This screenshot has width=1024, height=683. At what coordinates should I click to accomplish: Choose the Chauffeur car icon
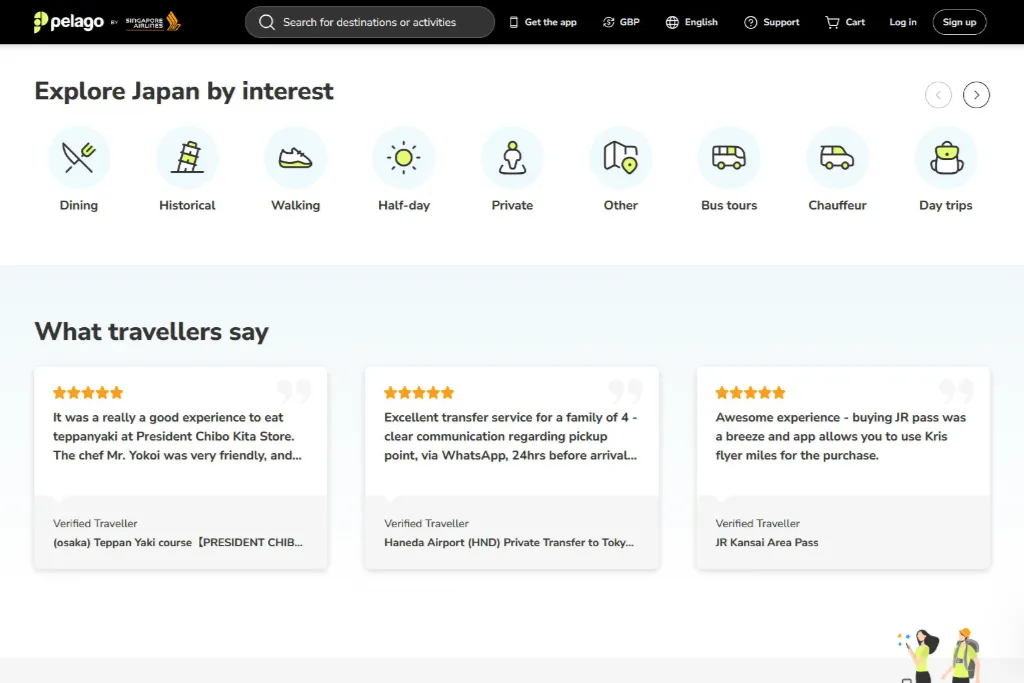837,158
